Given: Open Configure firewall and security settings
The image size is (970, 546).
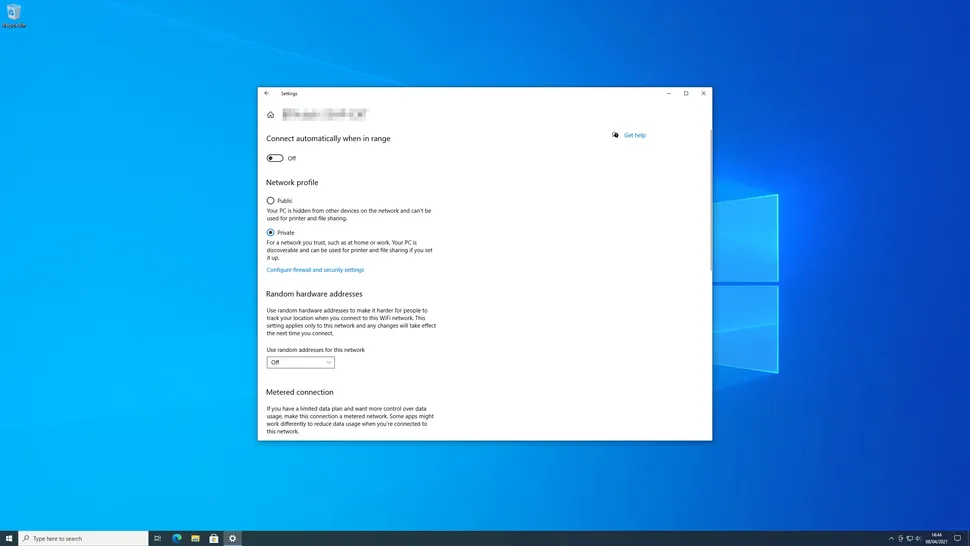Looking at the screenshot, I should pos(315,270).
